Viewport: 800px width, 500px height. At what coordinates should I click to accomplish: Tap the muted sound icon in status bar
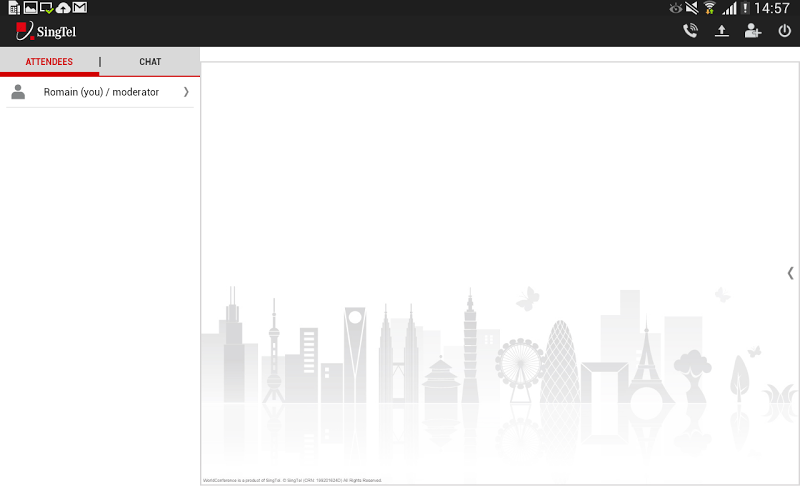coord(692,8)
